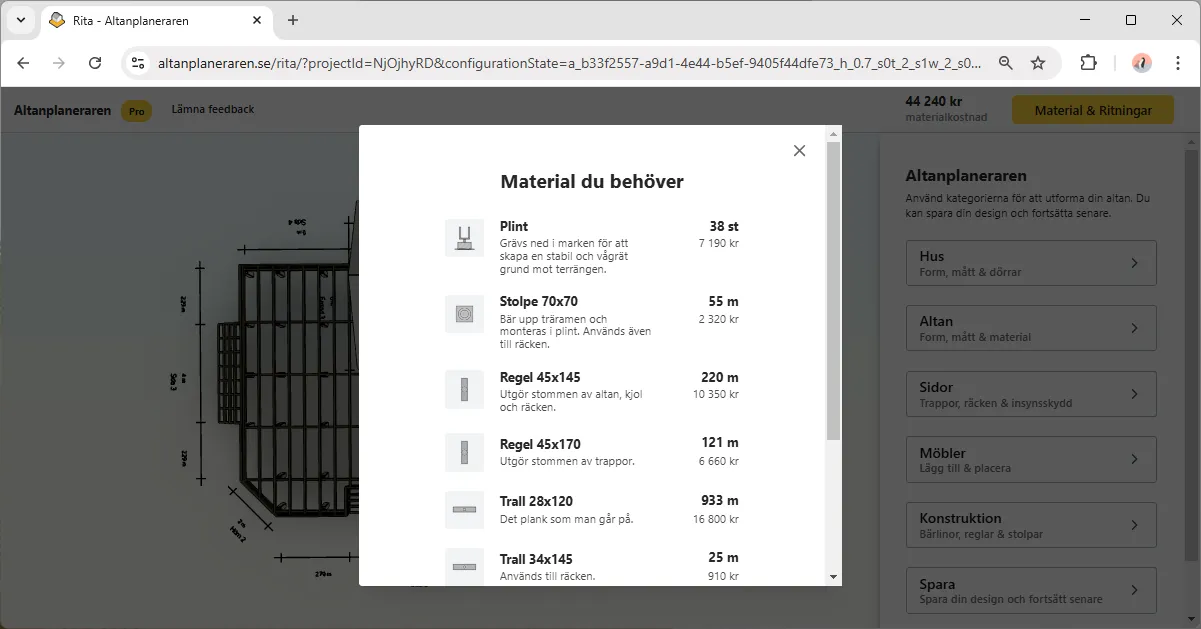Open the tab search dropdown arrow
This screenshot has height=629, width=1201.
point(20,20)
